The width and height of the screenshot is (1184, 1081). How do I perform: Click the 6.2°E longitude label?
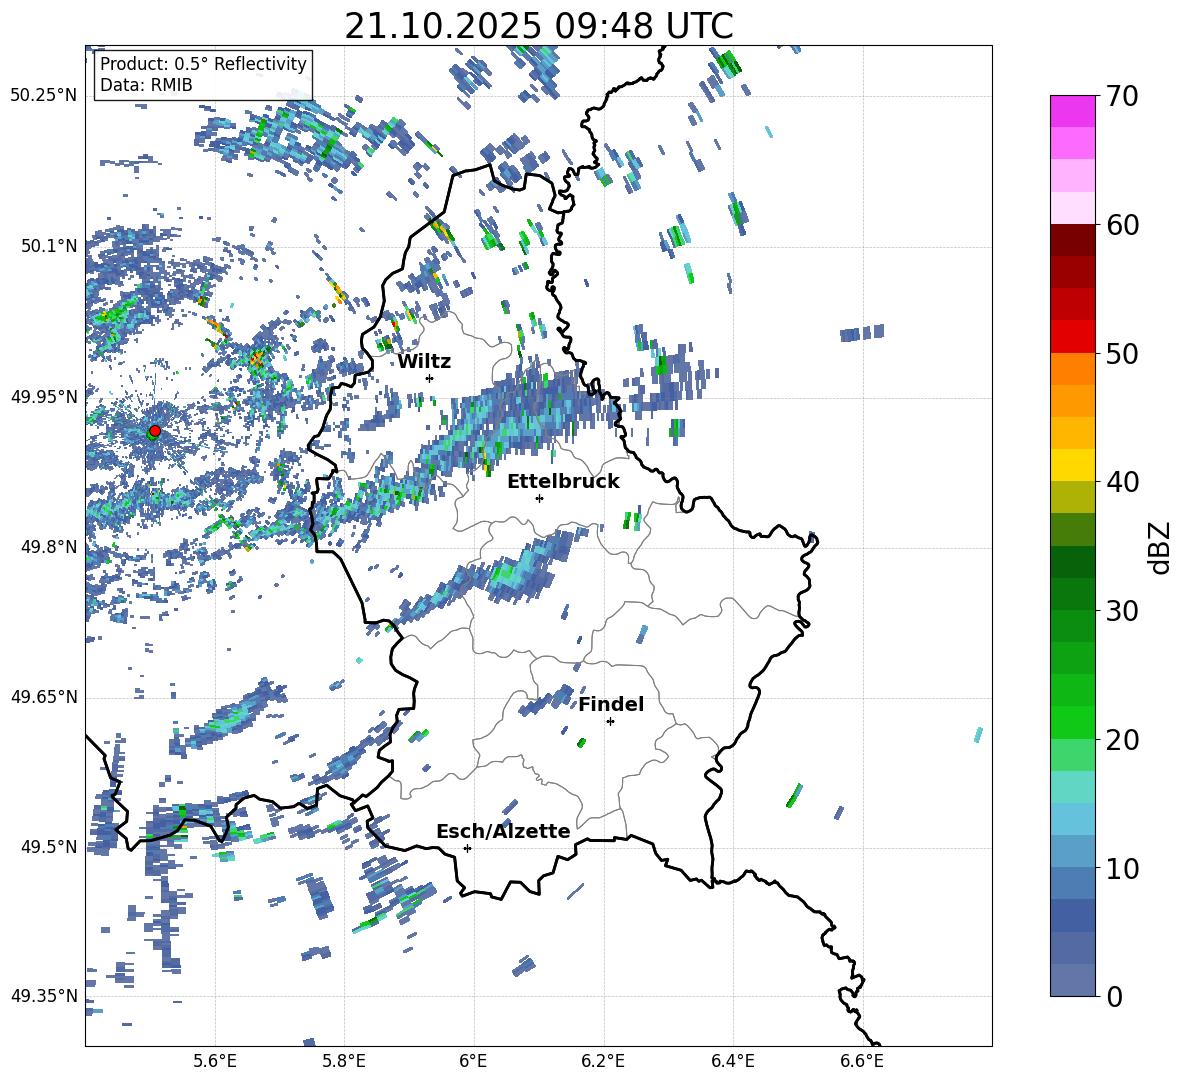click(x=603, y=1061)
